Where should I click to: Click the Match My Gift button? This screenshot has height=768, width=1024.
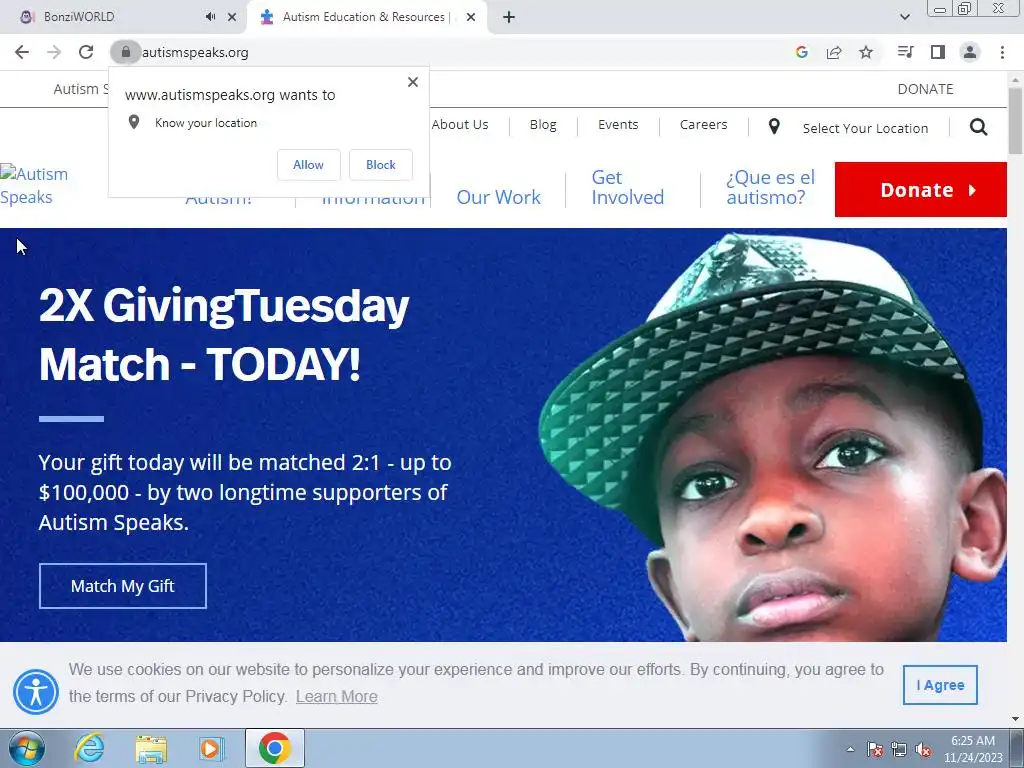123,586
